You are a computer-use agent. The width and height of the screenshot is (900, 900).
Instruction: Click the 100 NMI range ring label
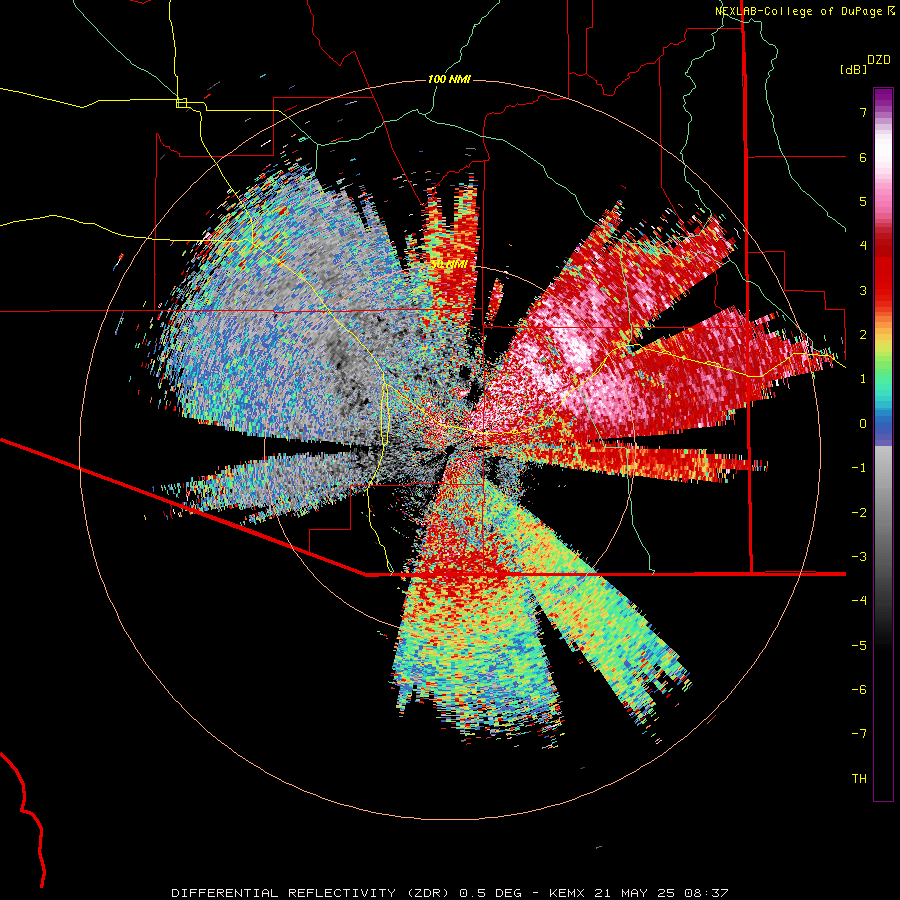click(449, 79)
